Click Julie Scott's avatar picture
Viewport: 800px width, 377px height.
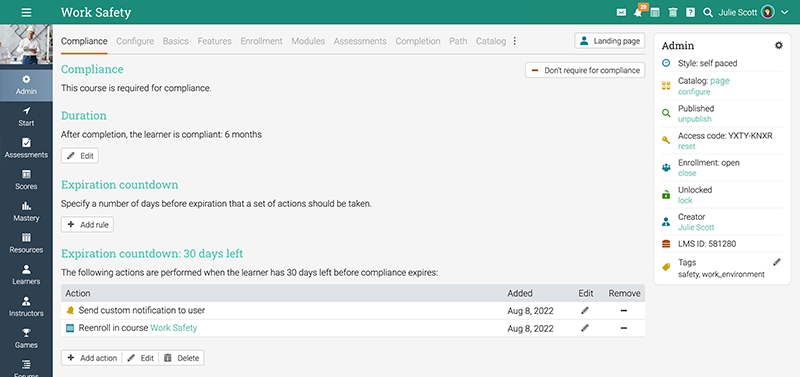pyautogui.click(x=768, y=12)
